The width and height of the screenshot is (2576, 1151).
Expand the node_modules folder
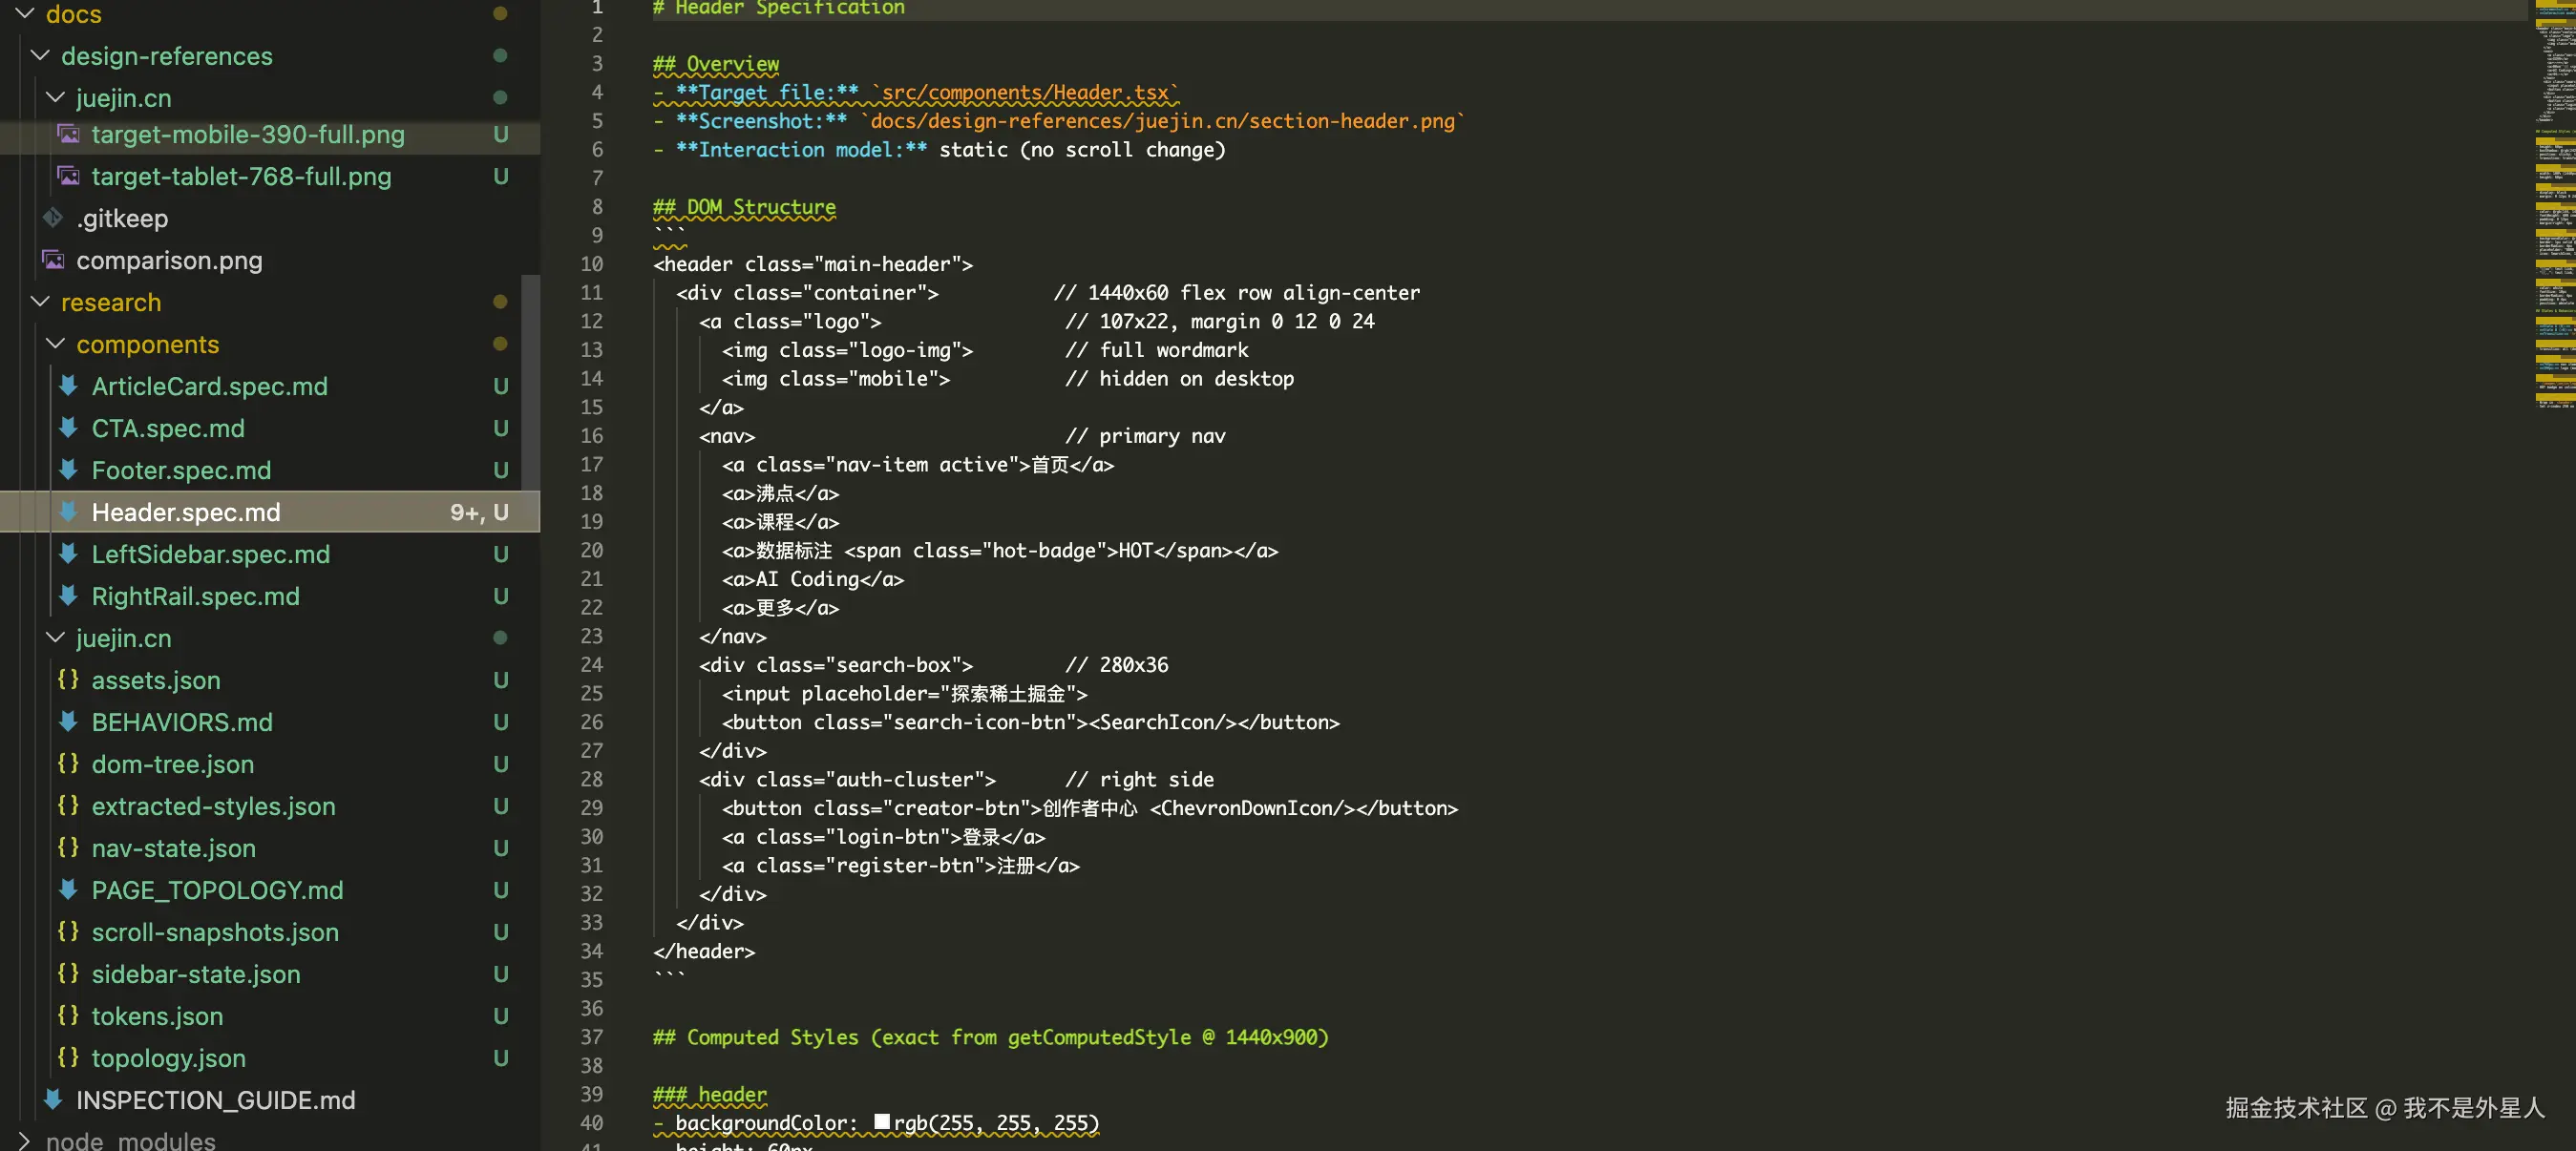[25, 1141]
